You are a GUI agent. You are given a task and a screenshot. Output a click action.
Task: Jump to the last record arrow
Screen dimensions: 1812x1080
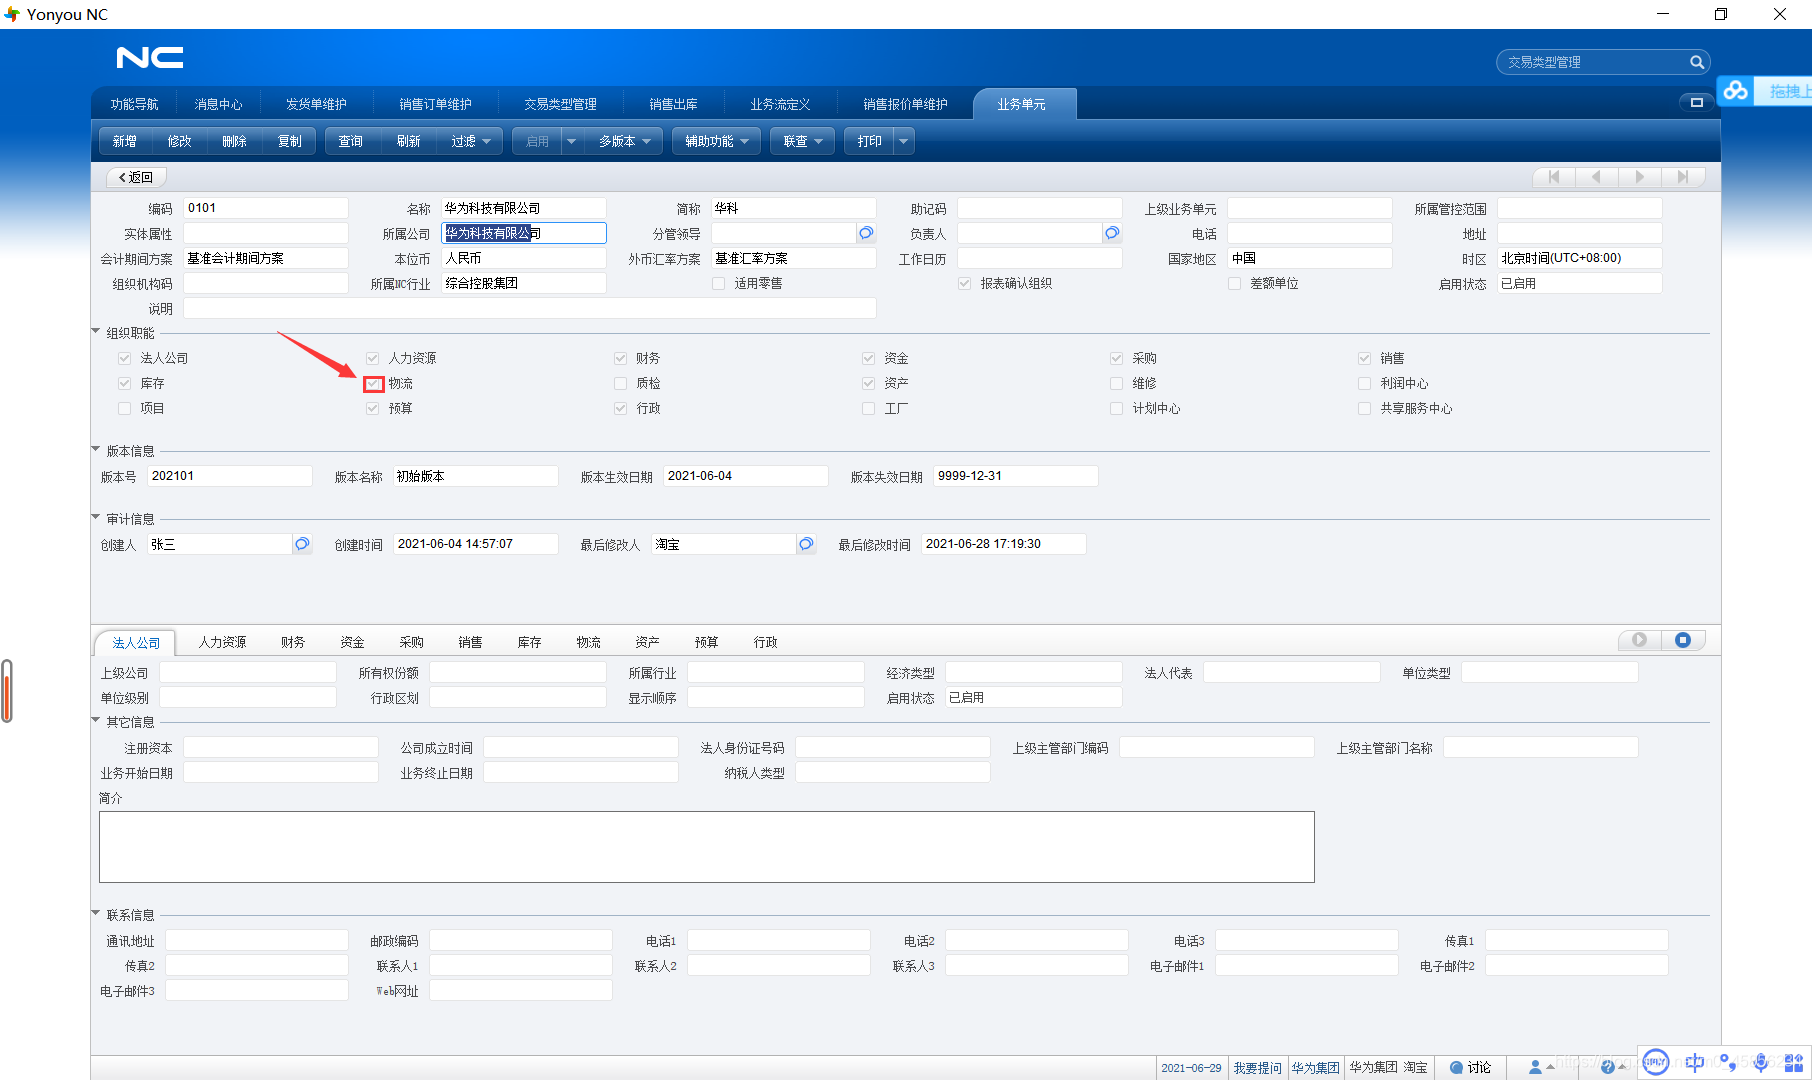[1682, 177]
